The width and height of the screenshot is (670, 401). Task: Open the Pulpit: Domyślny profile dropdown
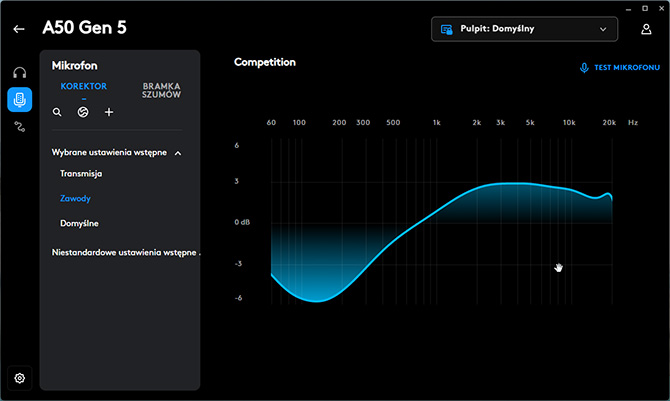[x=524, y=29]
